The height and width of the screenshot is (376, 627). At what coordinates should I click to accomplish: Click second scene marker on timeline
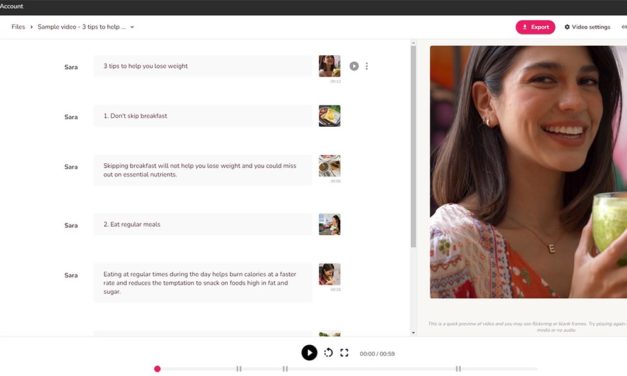(x=285, y=369)
